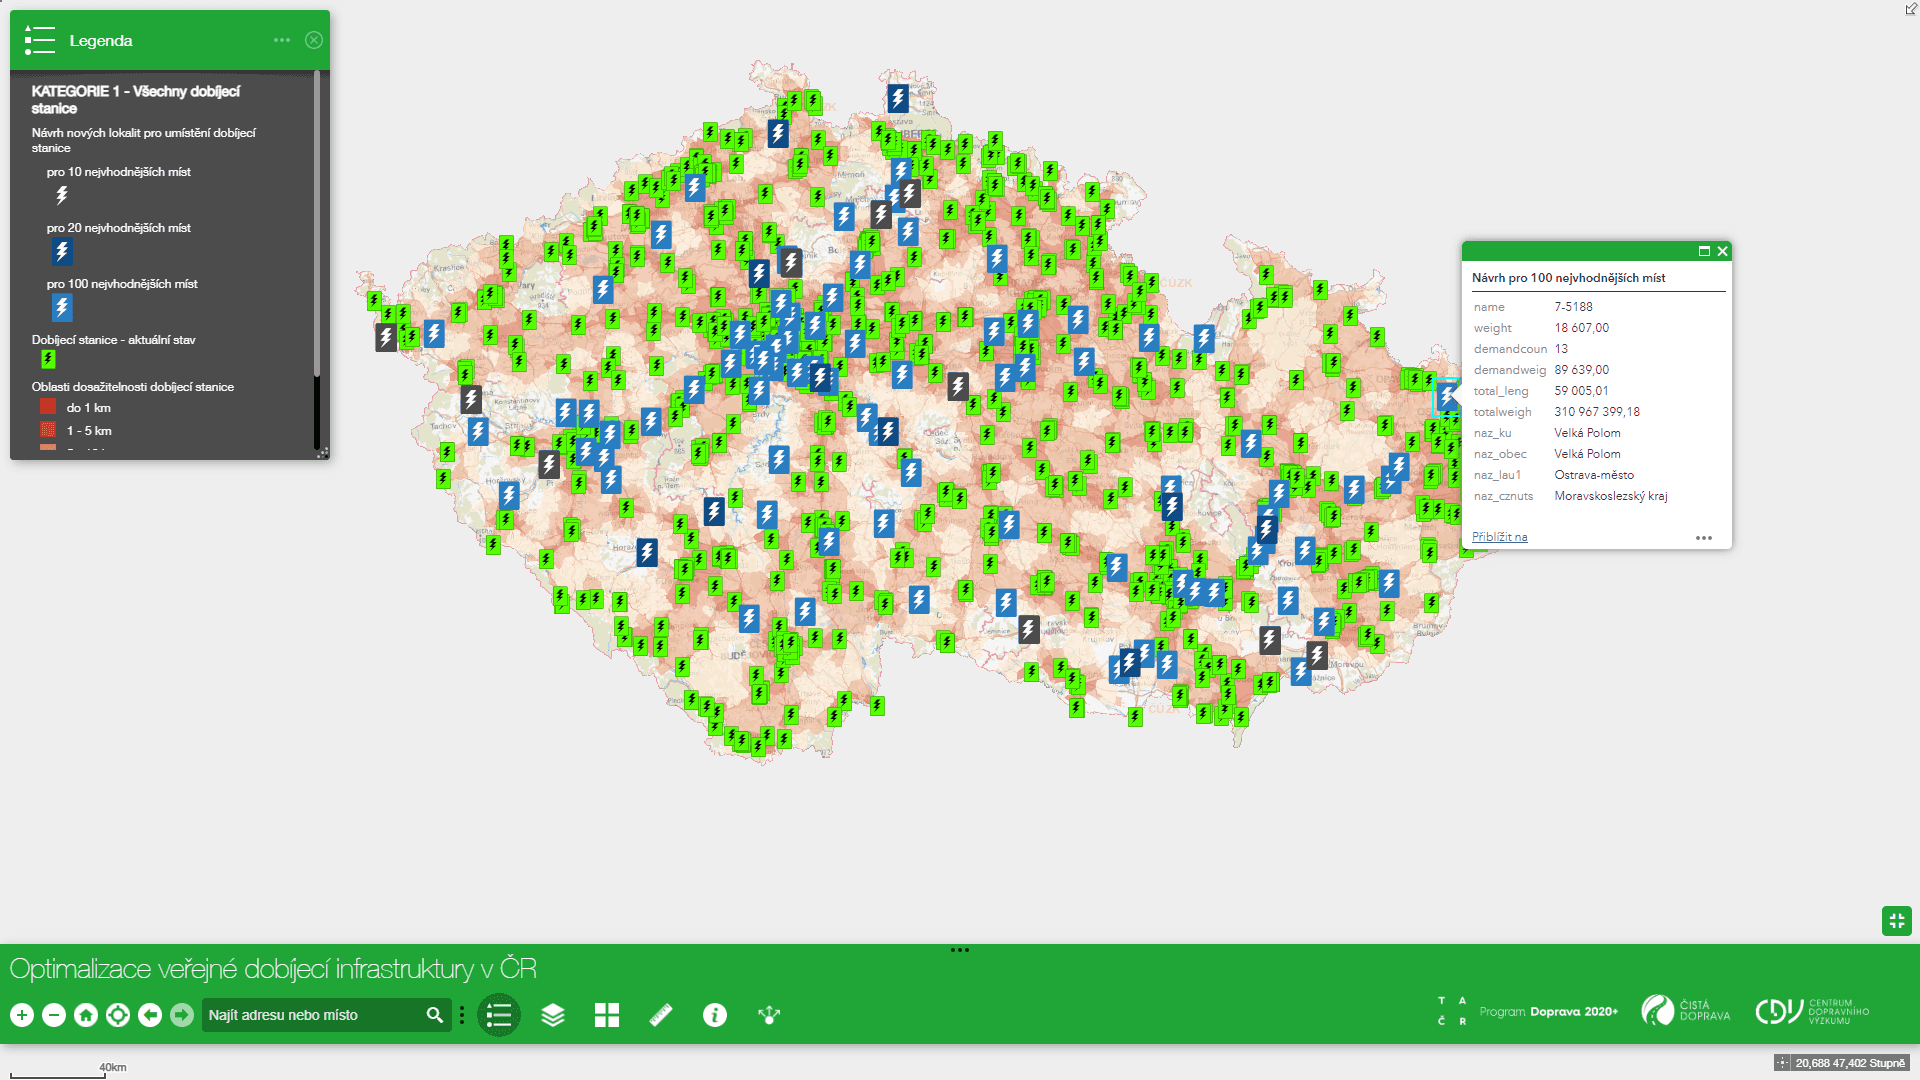This screenshot has width=1920, height=1080.
Task: Open the share widget
Action: [x=769, y=1015]
